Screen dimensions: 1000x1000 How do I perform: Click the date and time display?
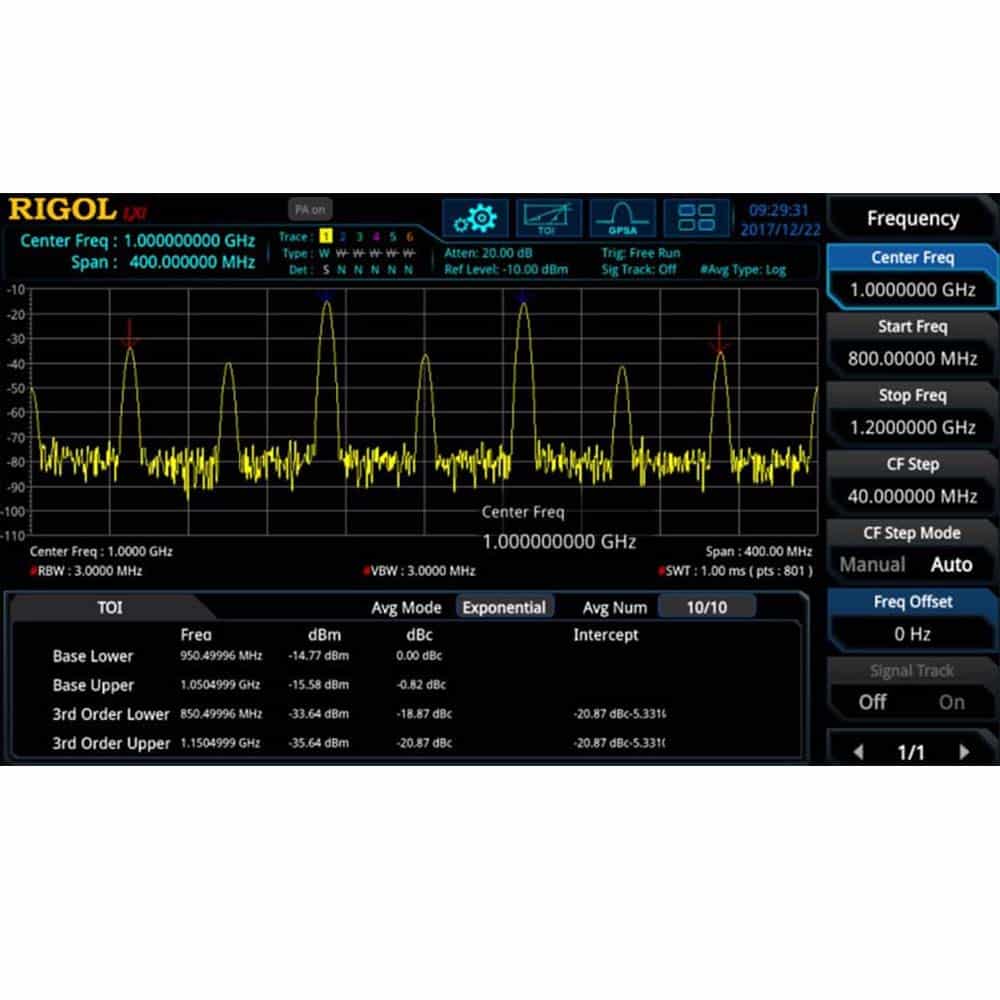click(x=779, y=220)
